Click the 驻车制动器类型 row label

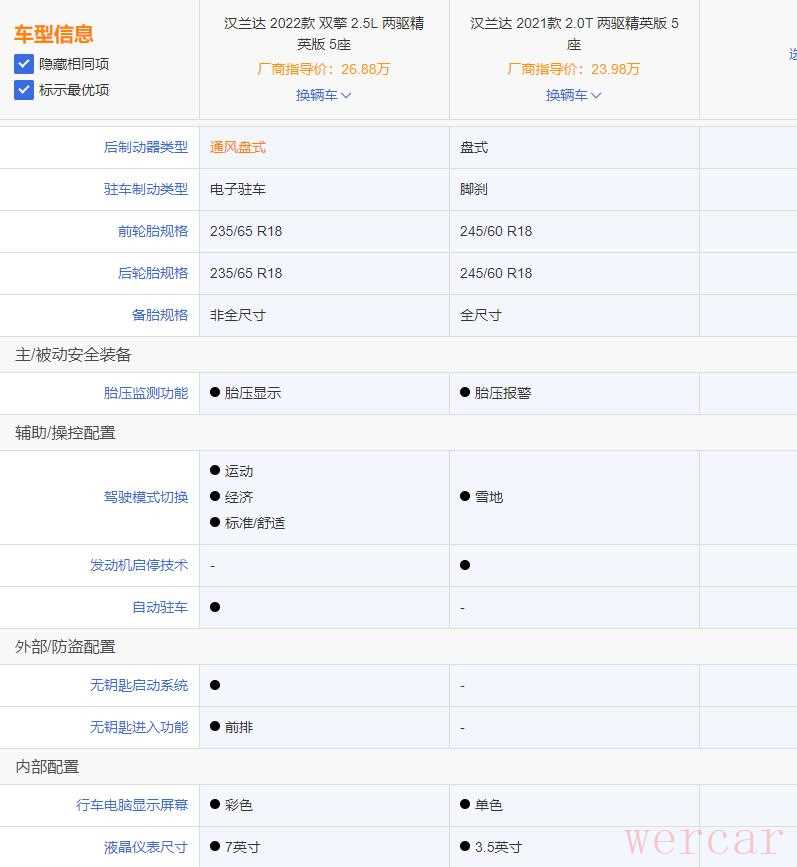[146, 189]
